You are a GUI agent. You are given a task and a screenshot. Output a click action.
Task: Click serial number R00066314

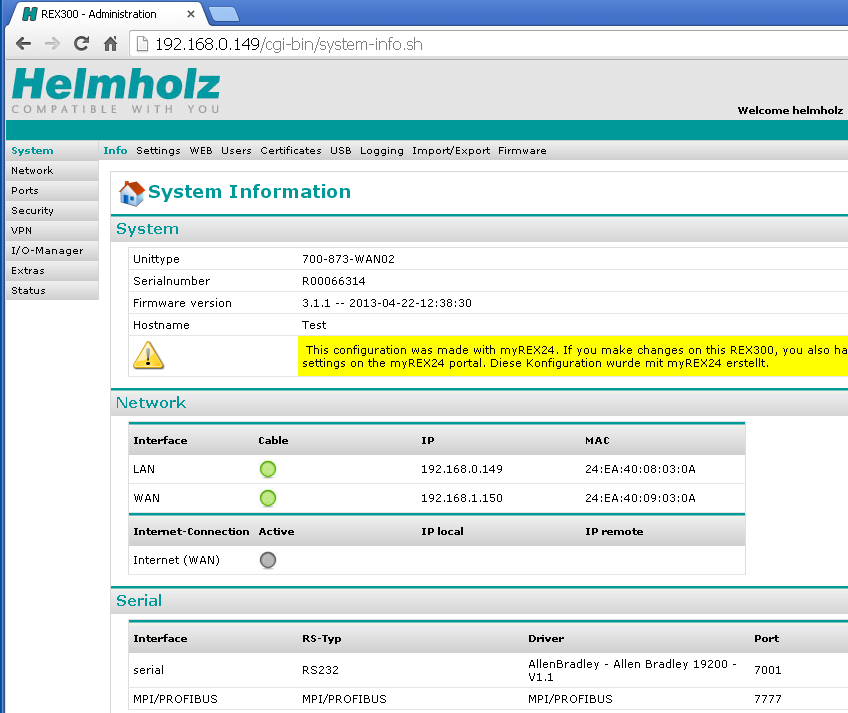[x=334, y=281]
